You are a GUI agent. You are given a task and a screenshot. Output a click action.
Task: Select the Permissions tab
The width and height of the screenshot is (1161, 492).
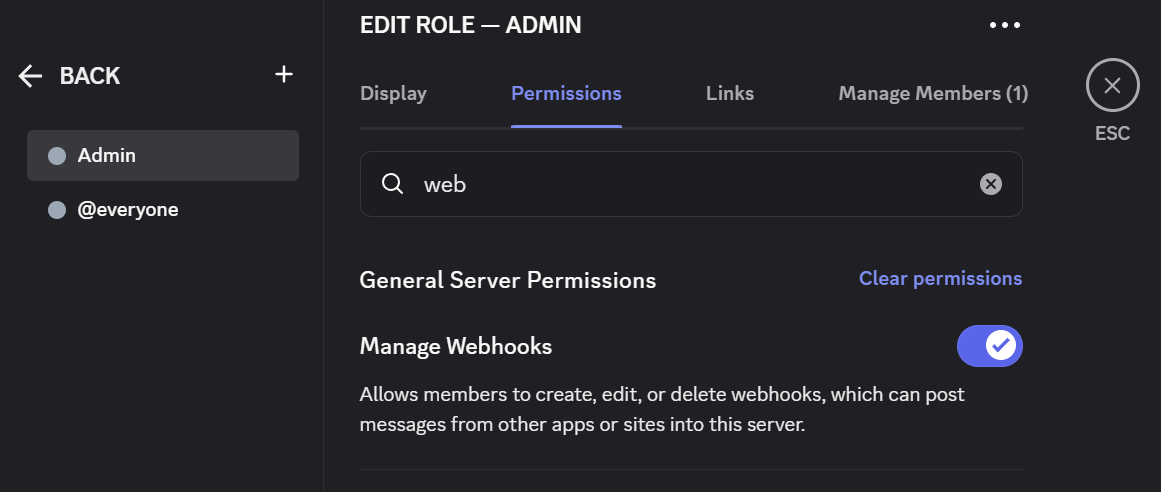coord(566,93)
